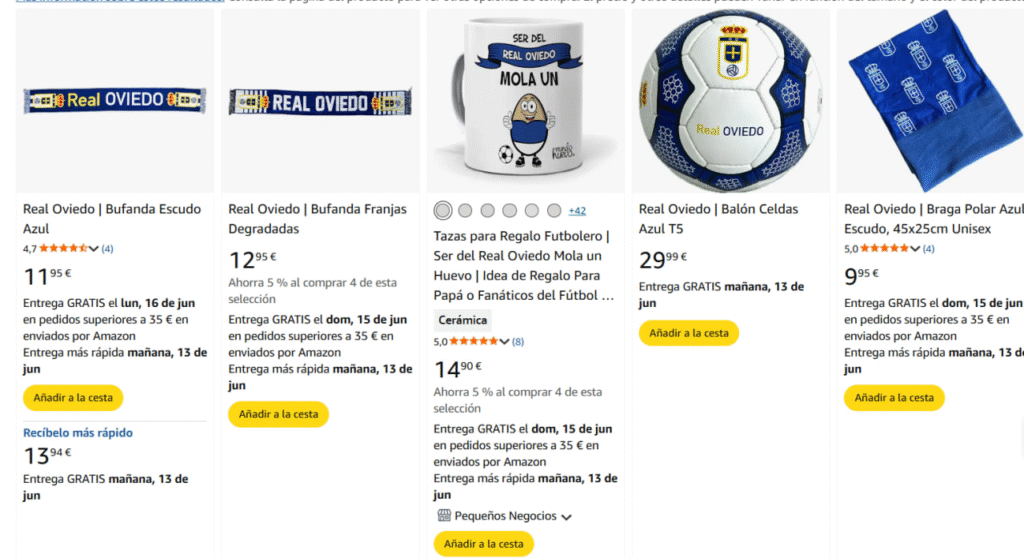Open the Recíbelo más rápido link
Screen dimensions: 1024x558
[x=78, y=433]
